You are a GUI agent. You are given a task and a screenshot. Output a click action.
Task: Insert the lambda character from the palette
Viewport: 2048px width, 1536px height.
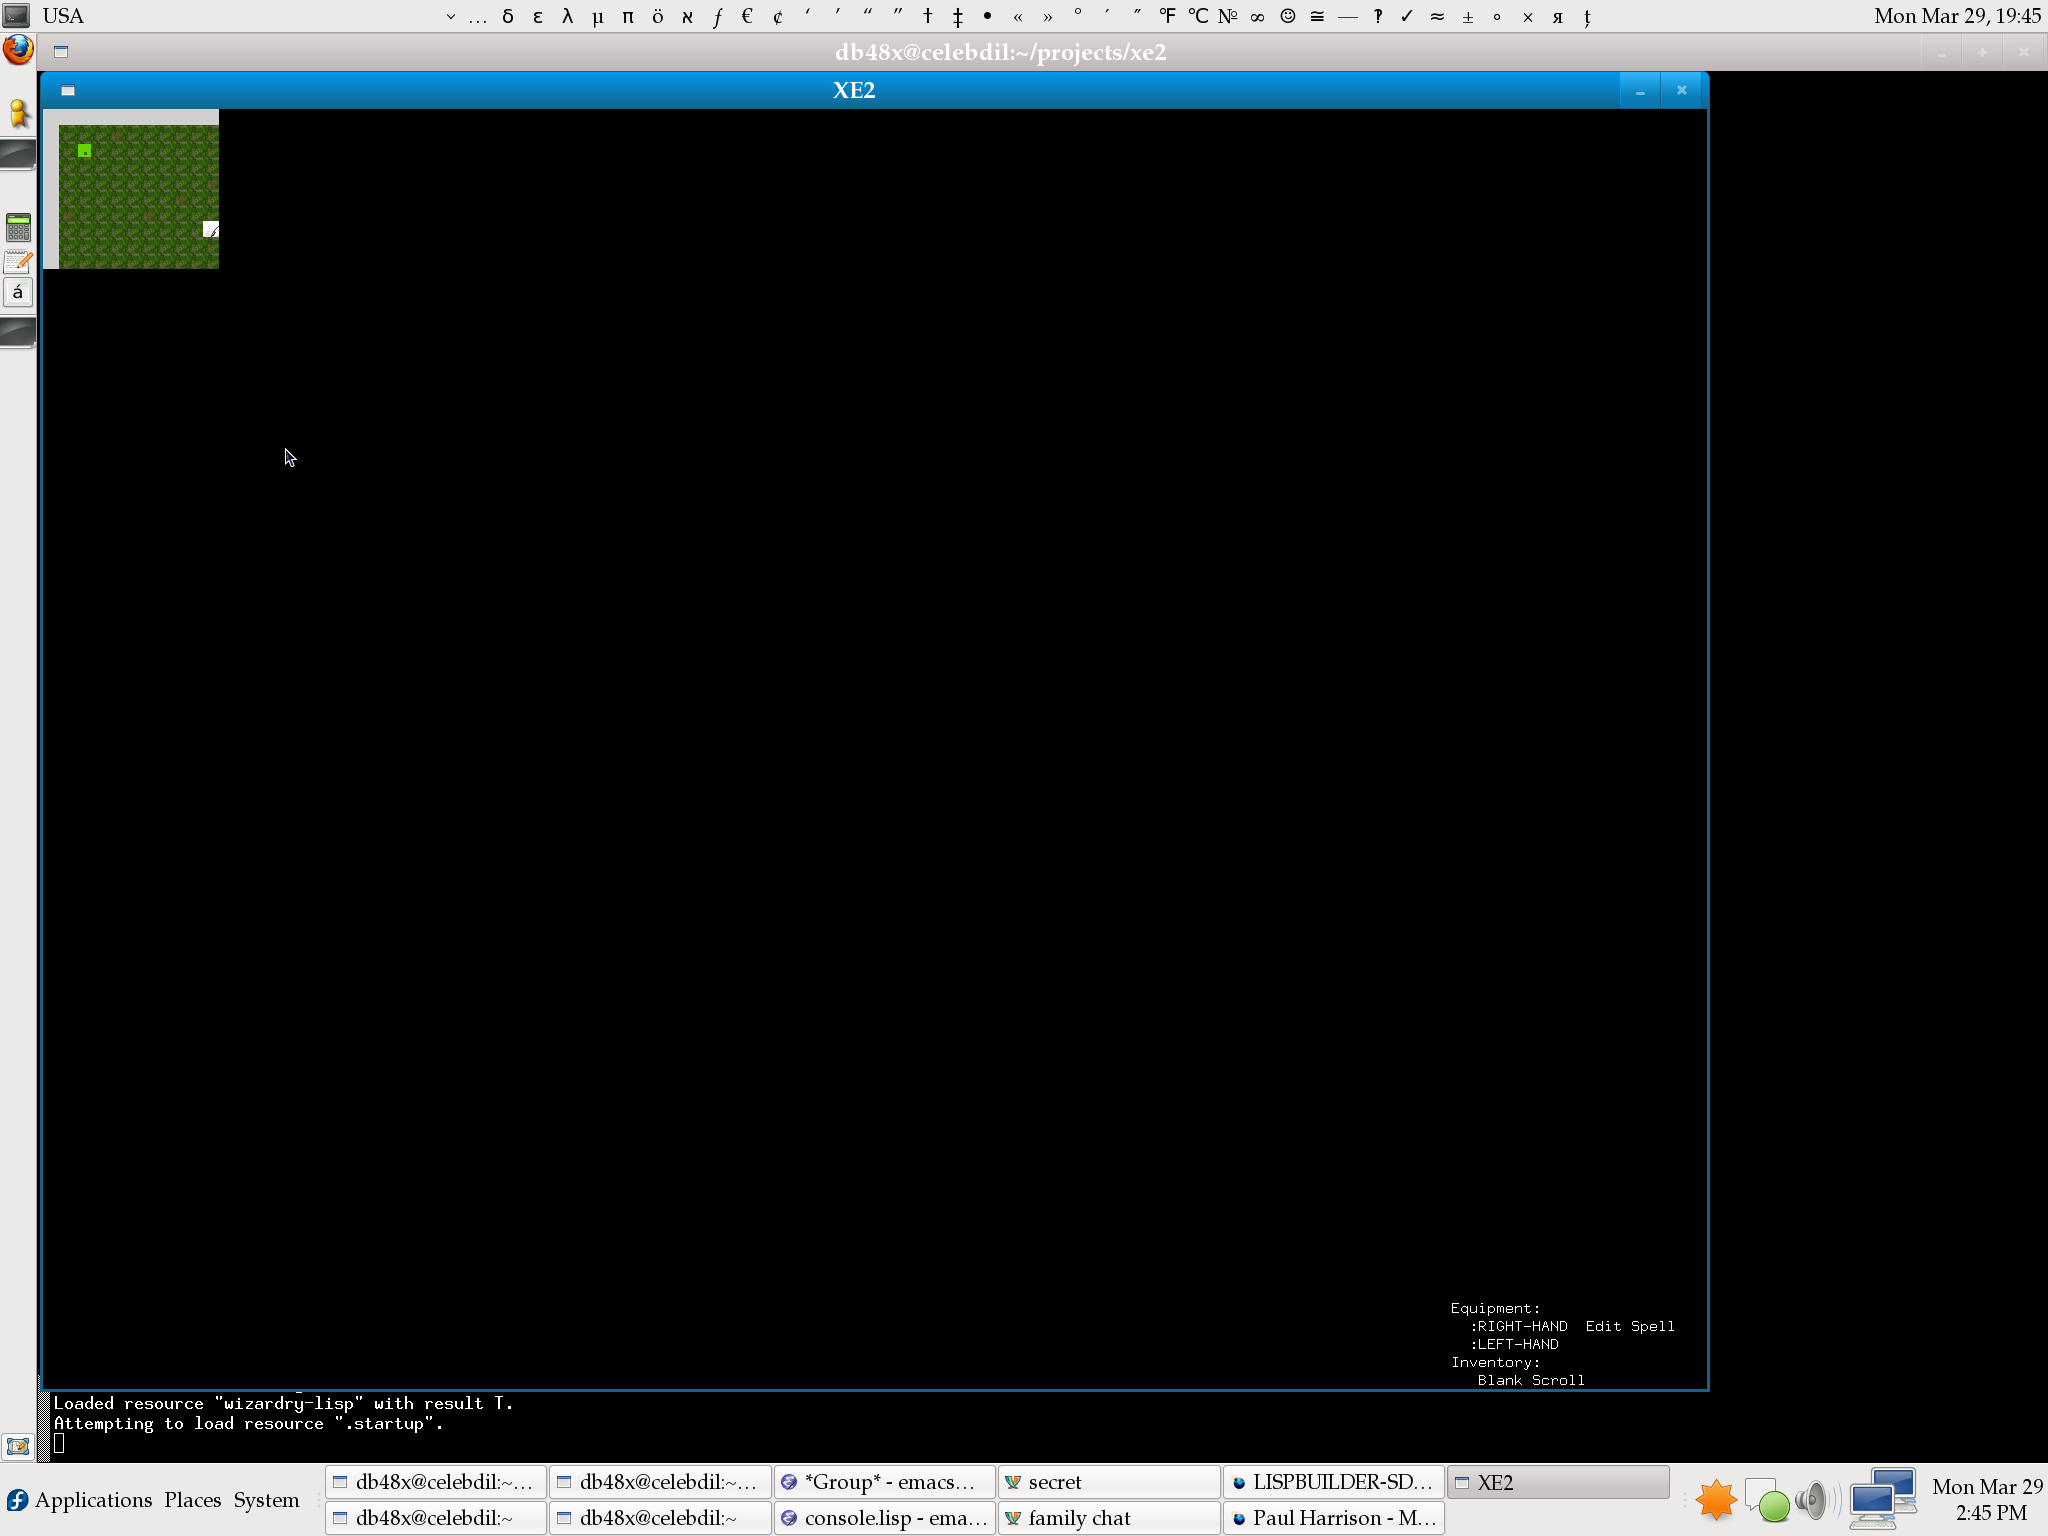[568, 16]
